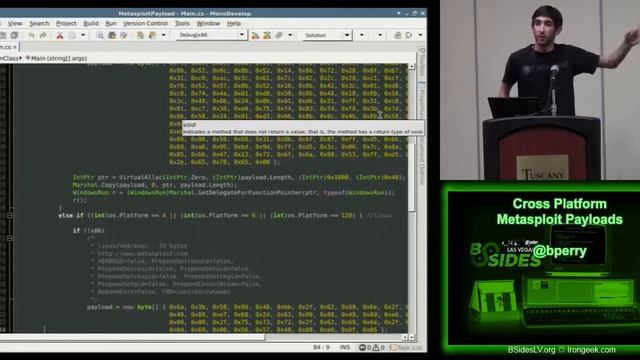Click the 'r();' code line

(x=80, y=200)
